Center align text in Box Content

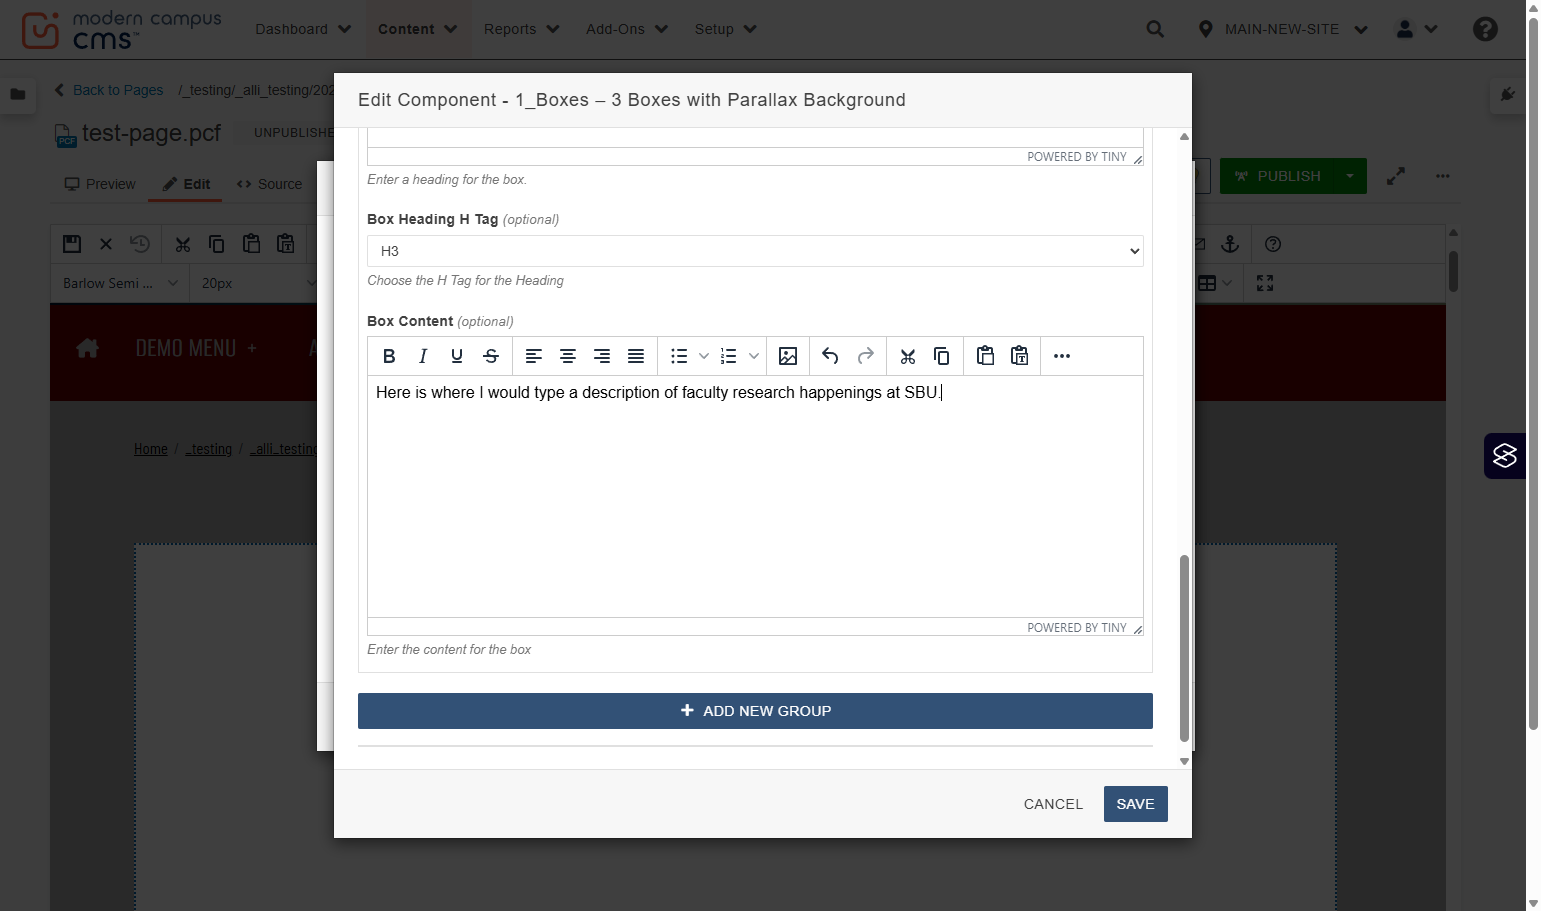568,356
